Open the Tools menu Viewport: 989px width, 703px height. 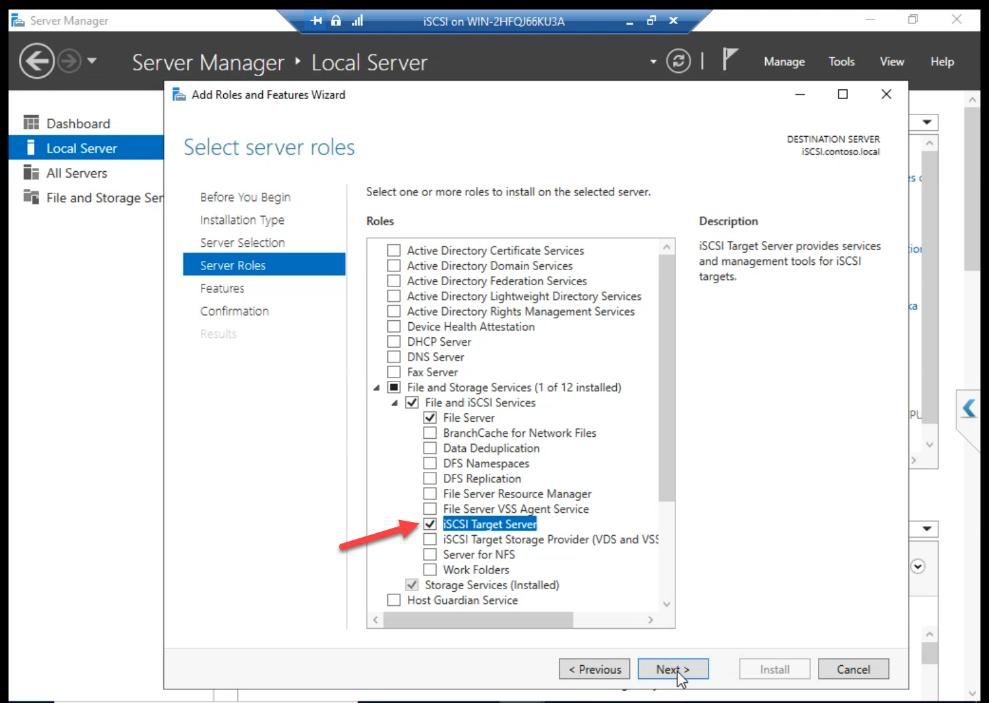[x=841, y=62]
